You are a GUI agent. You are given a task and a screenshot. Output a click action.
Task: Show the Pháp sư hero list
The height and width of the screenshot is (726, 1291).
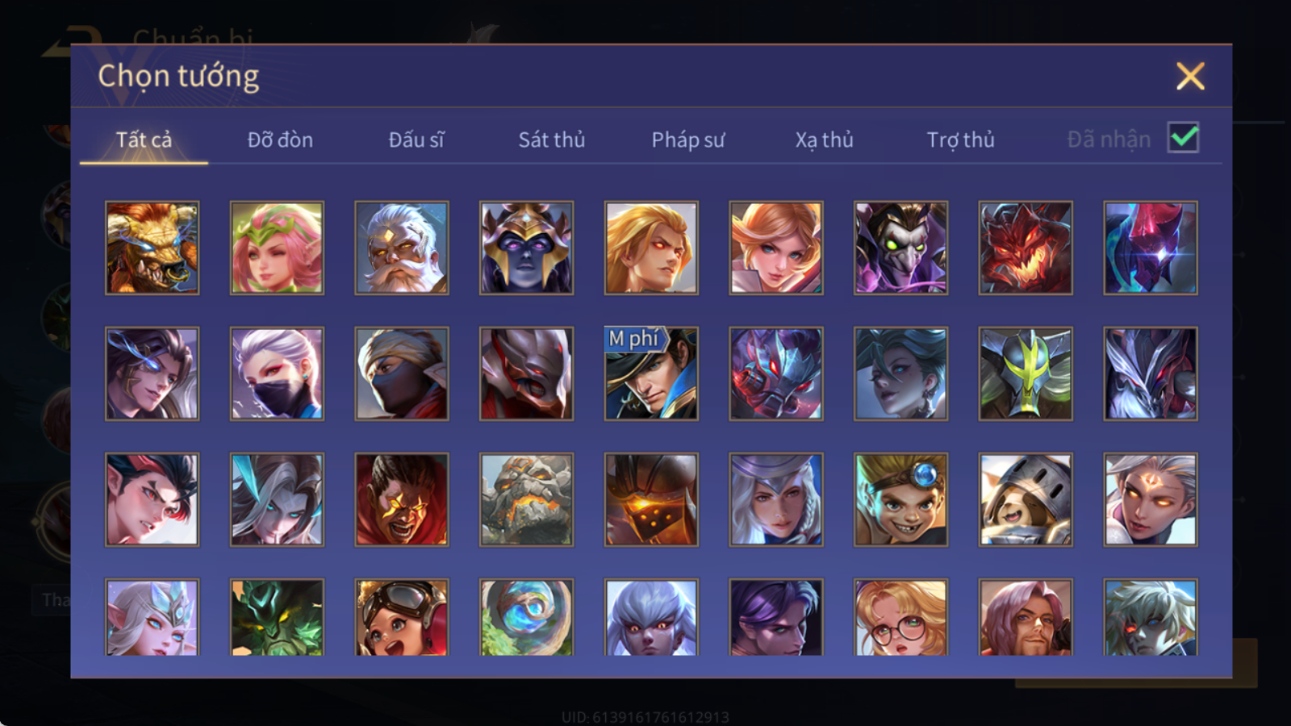[688, 140]
